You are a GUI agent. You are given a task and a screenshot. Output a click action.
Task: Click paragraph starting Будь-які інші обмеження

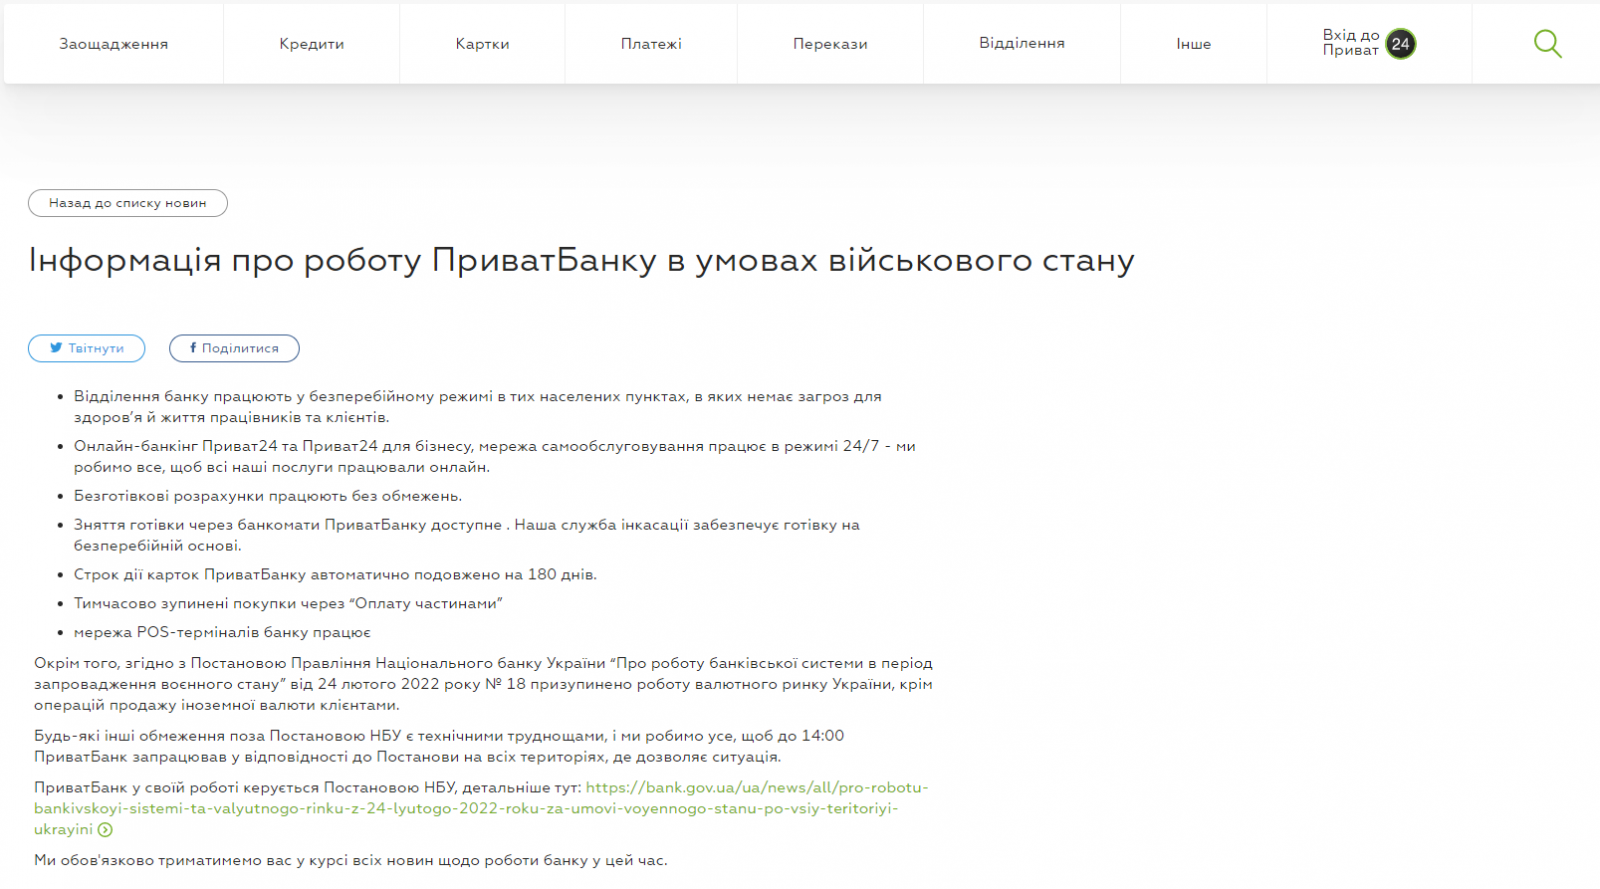point(439,746)
